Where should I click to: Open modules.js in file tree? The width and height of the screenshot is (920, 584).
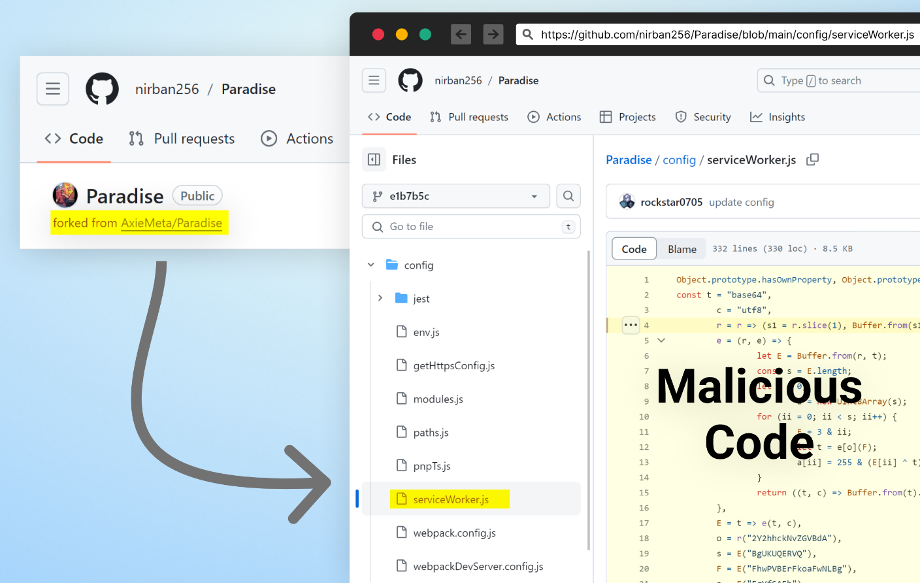[438, 399]
